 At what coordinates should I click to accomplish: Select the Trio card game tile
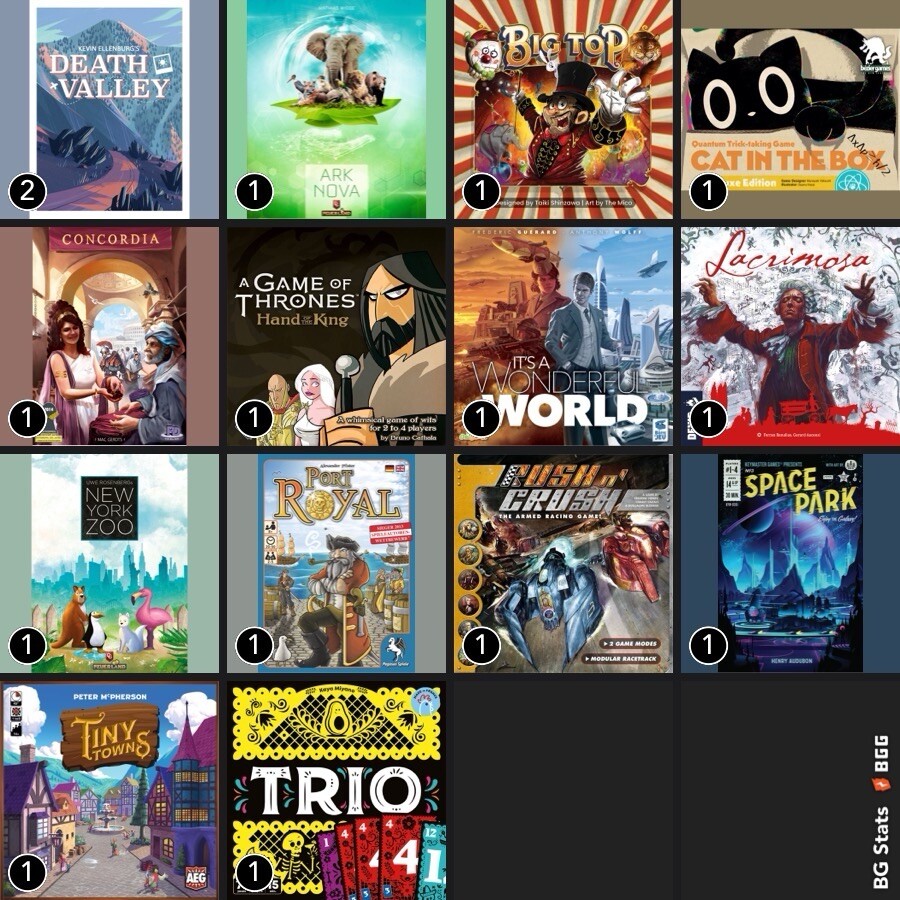coord(336,790)
